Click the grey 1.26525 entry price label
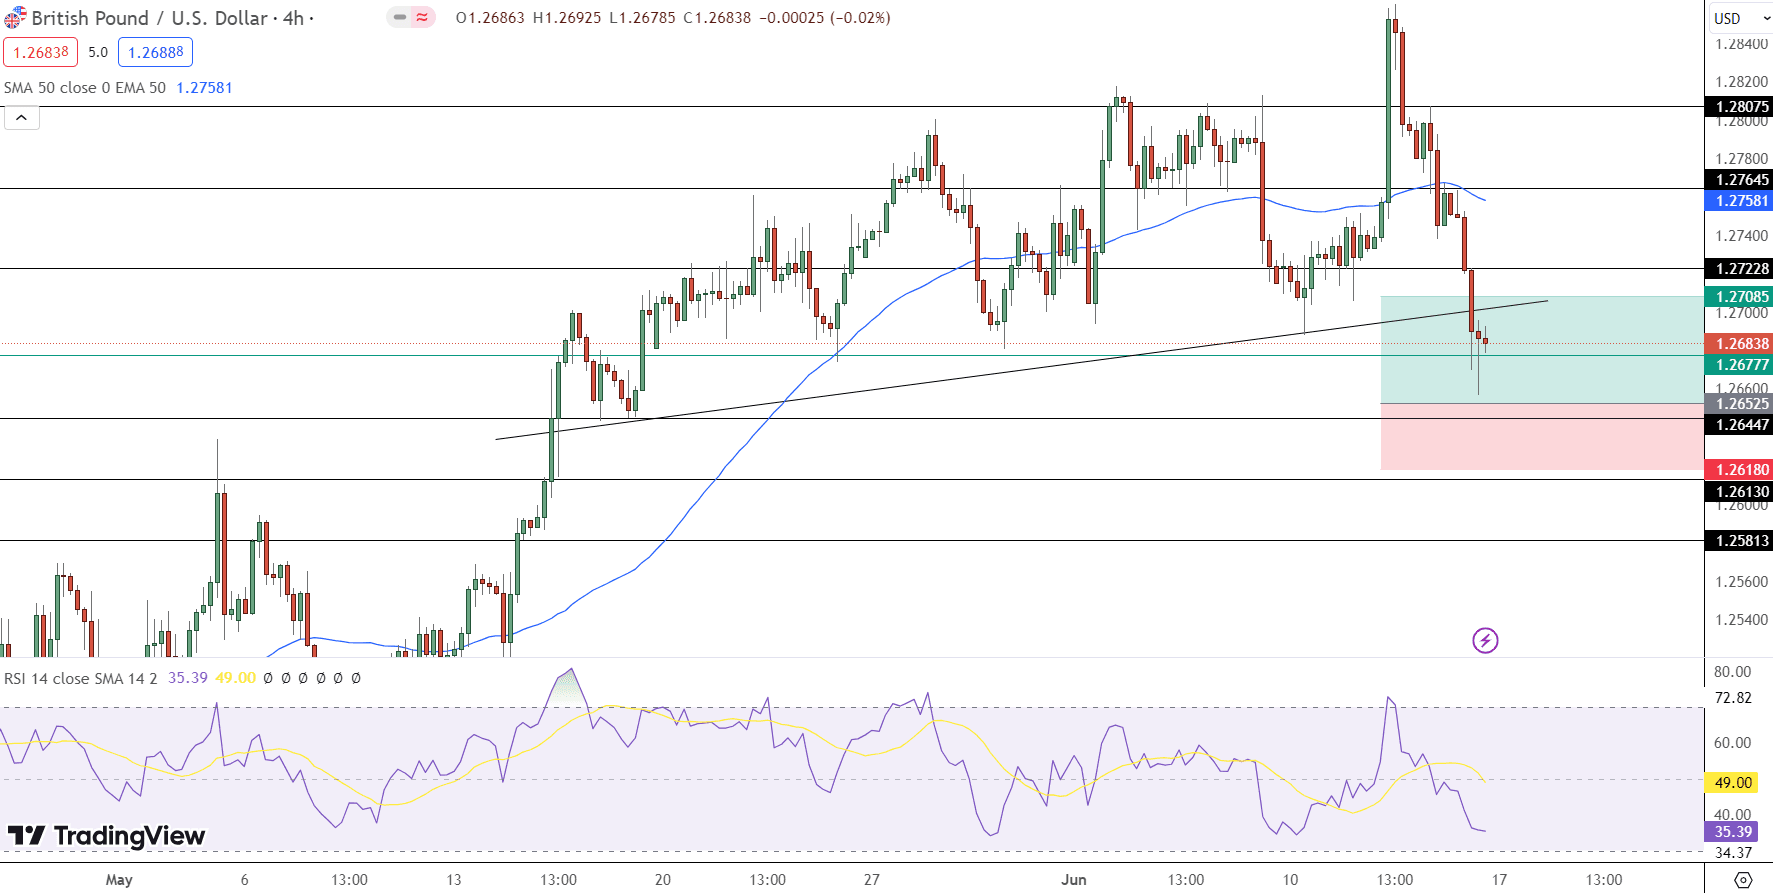This screenshot has height=893, width=1773. point(1738,404)
